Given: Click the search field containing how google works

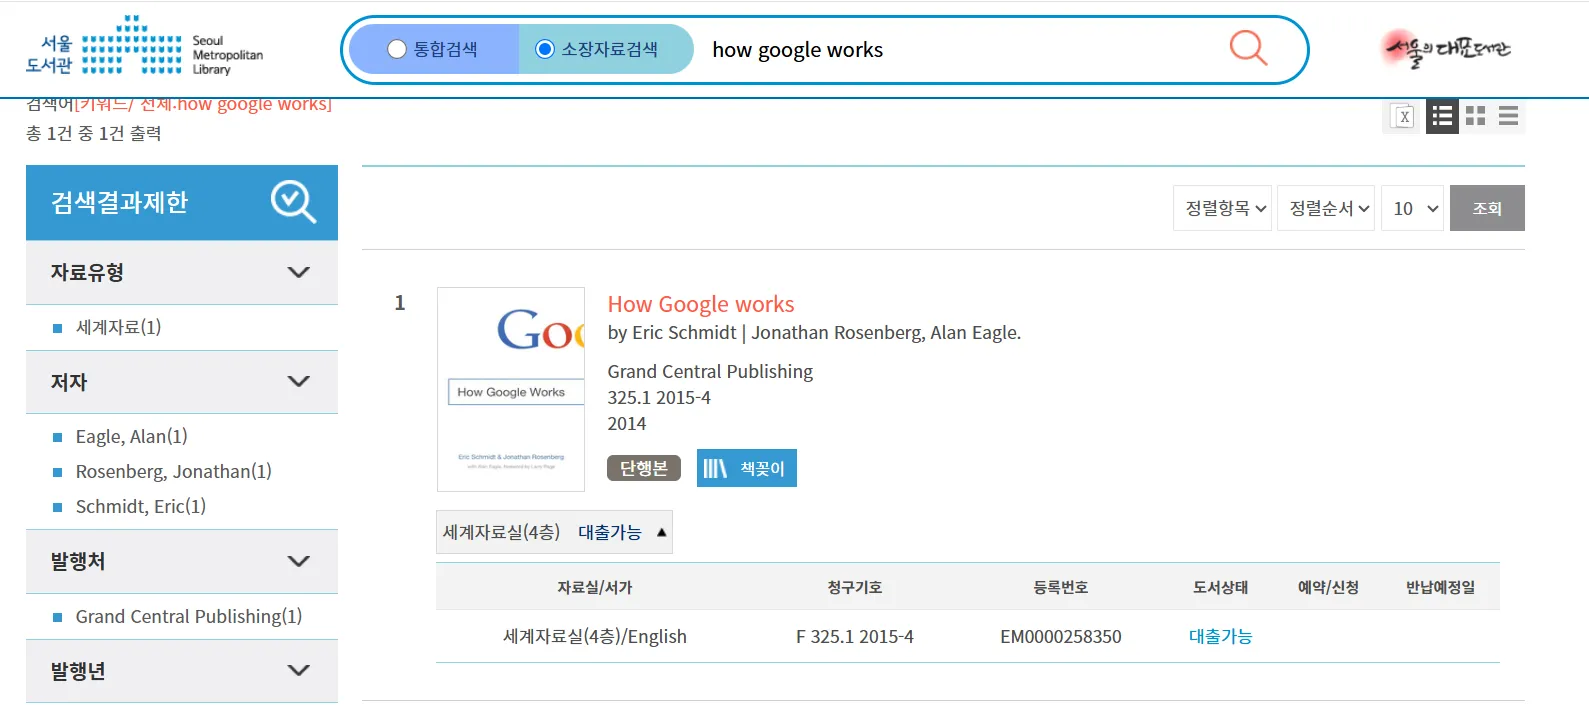Looking at the screenshot, I should click(960, 49).
